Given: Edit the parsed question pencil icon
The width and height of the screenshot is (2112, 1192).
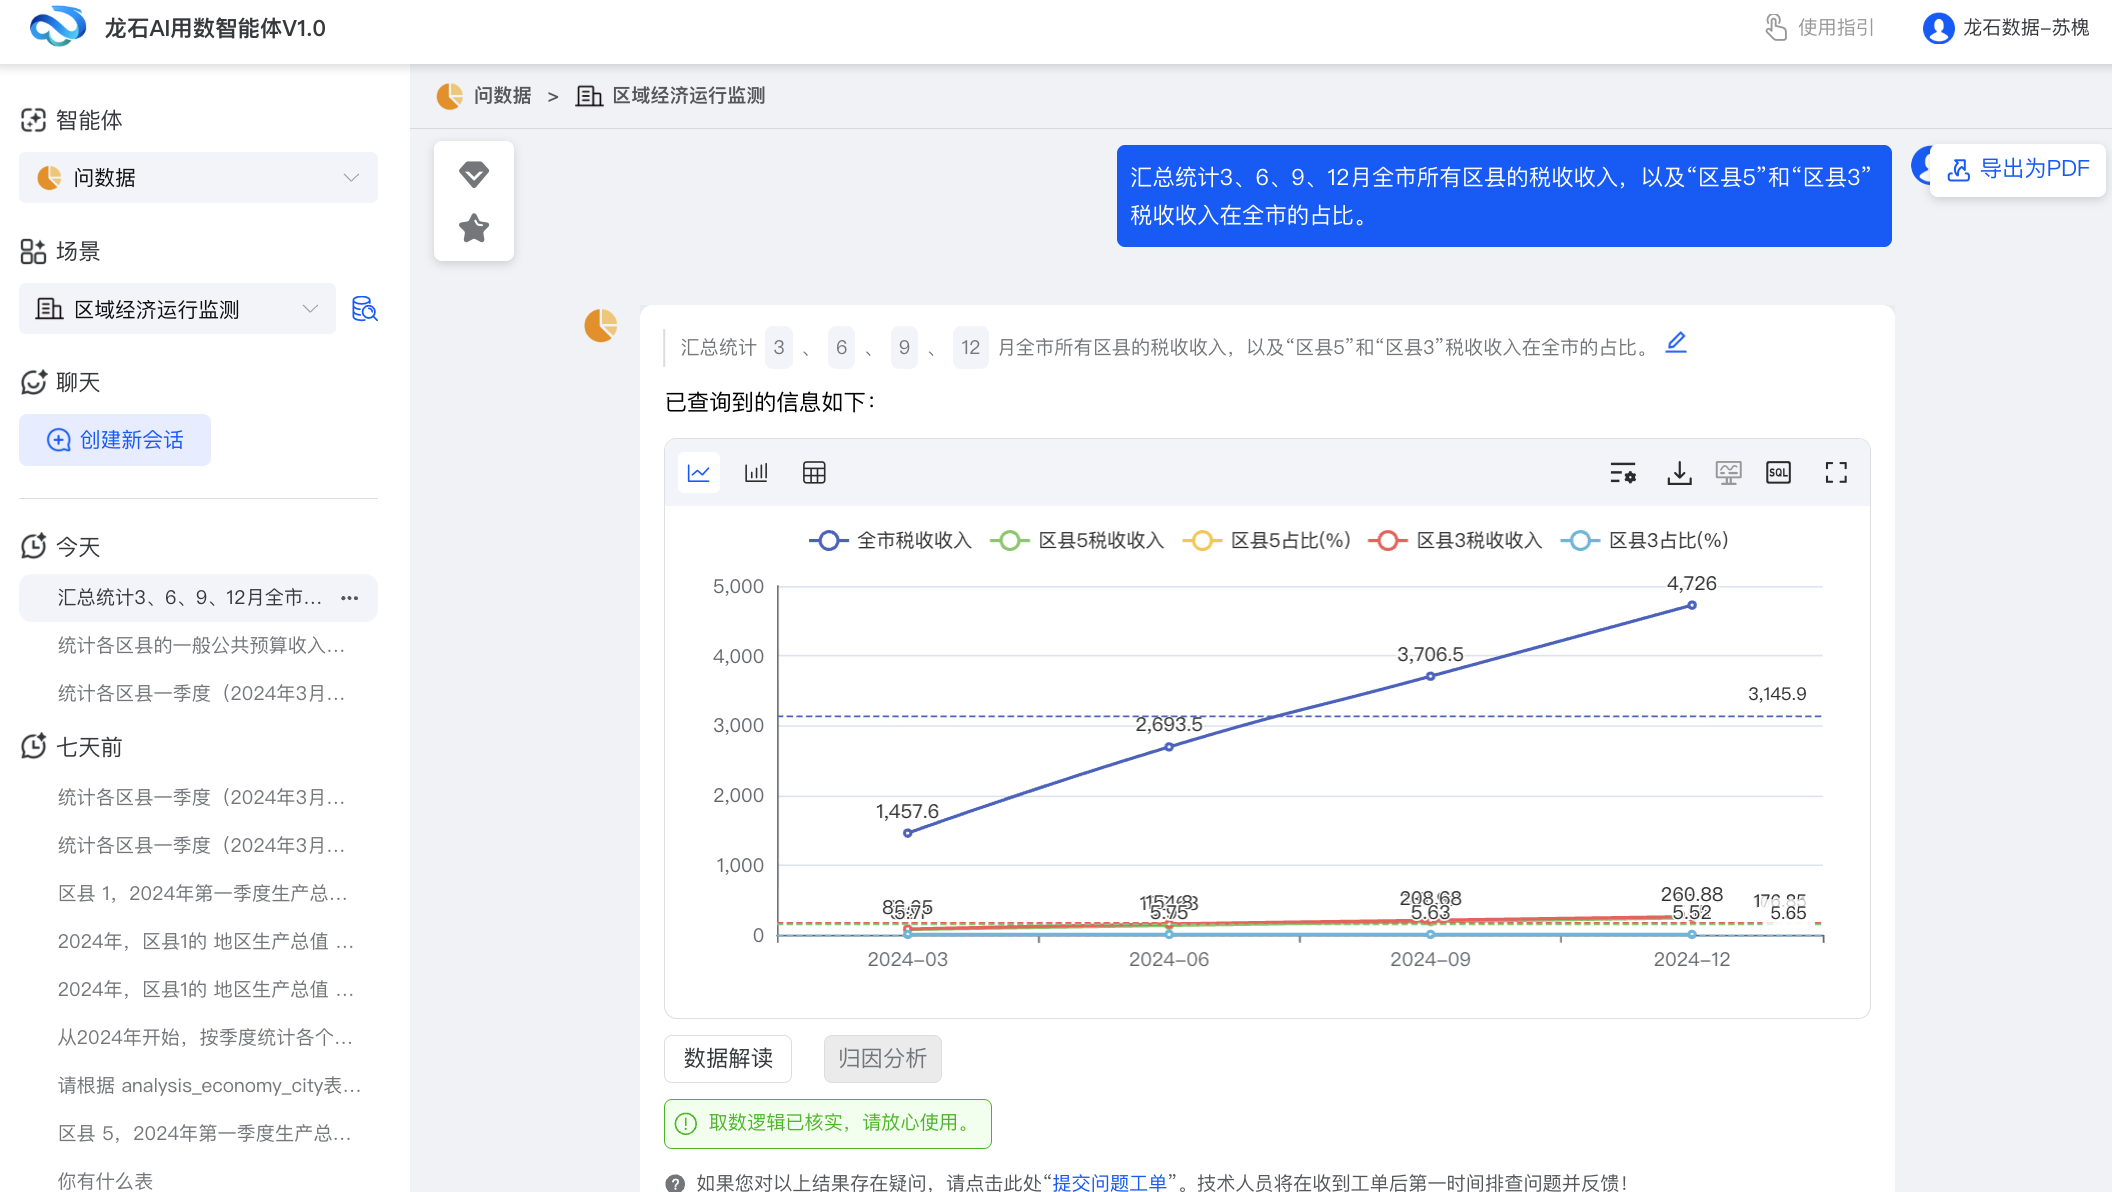Looking at the screenshot, I should [1676, 343].
